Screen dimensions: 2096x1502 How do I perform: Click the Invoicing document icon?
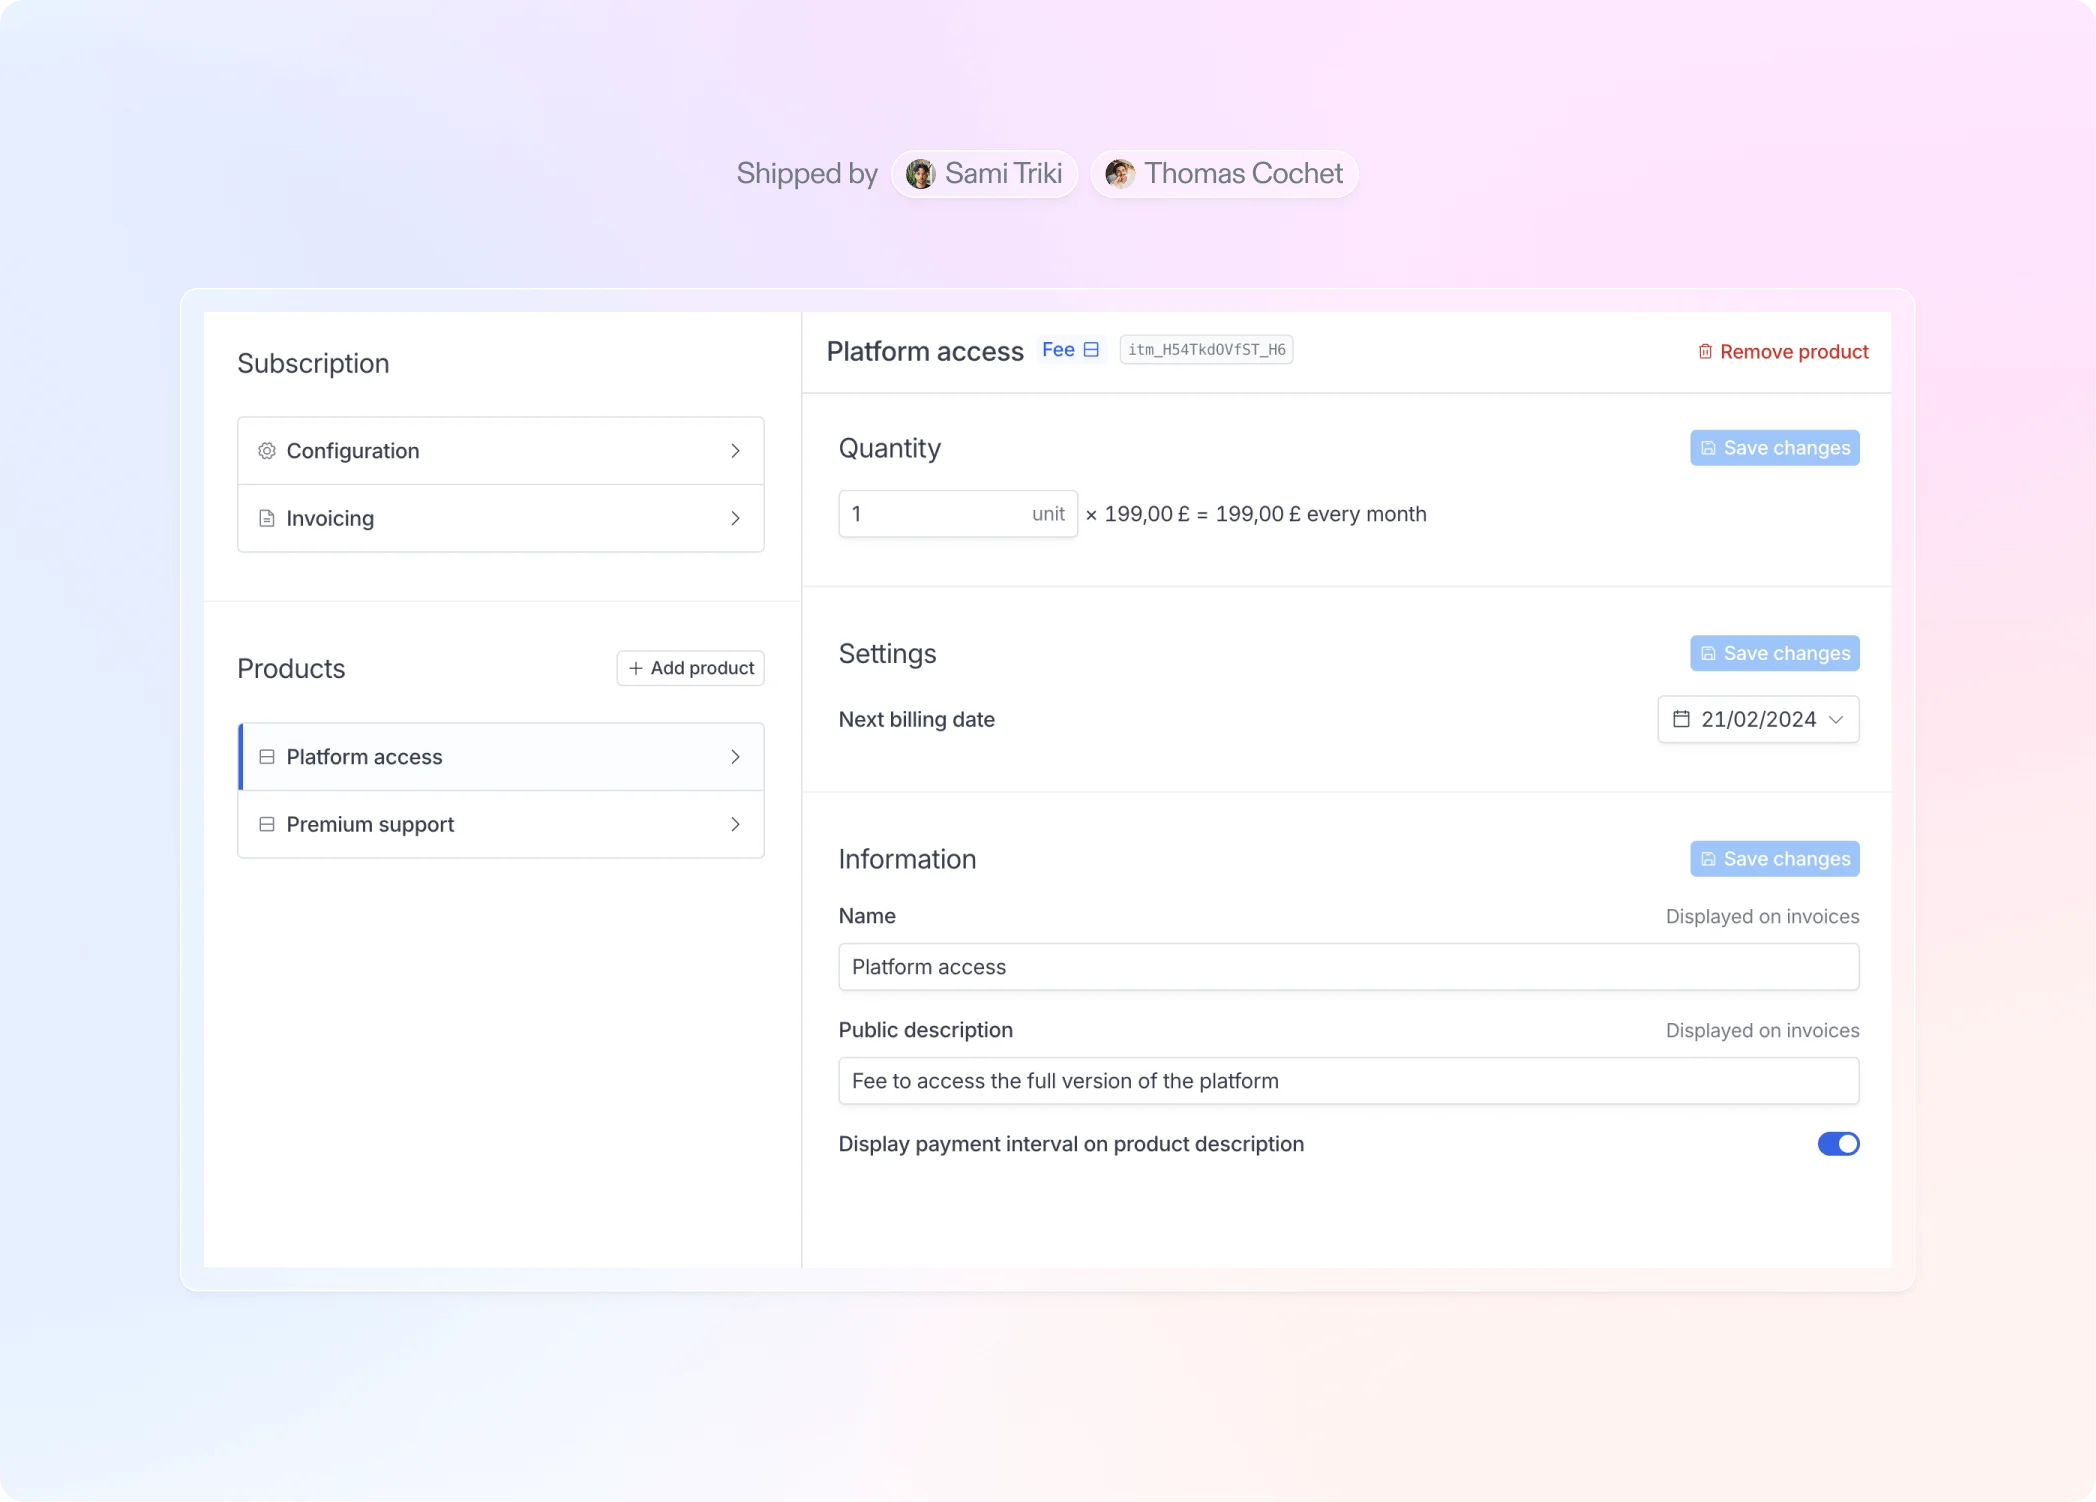(267, 518)
